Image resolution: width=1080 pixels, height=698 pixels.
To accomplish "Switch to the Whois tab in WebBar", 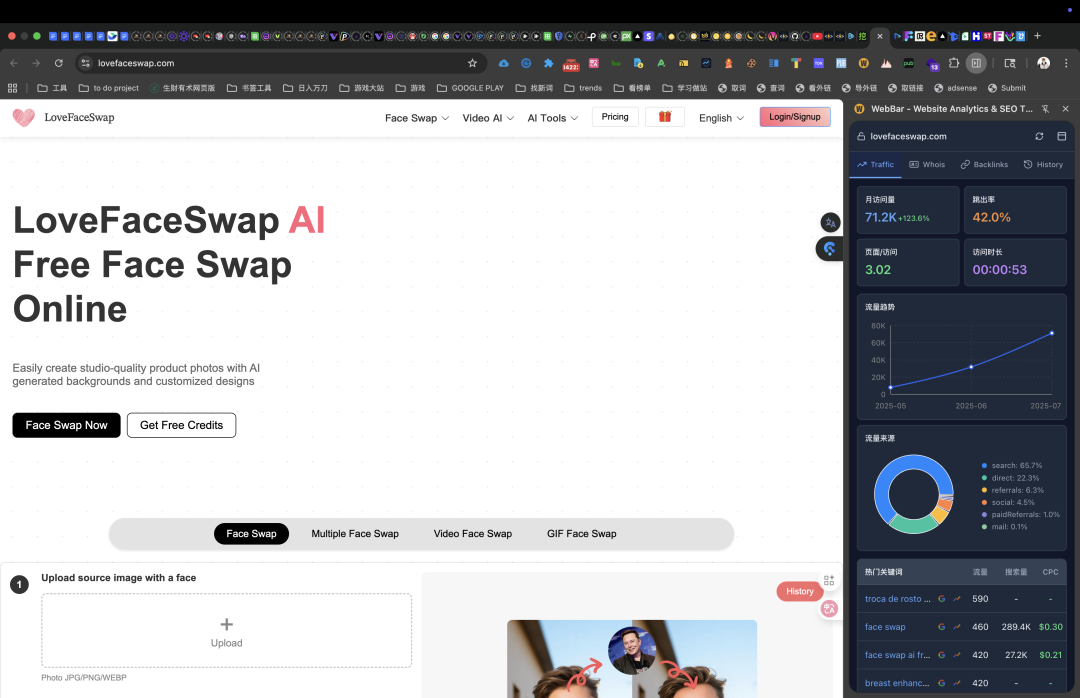I will [x=927, y=165].
